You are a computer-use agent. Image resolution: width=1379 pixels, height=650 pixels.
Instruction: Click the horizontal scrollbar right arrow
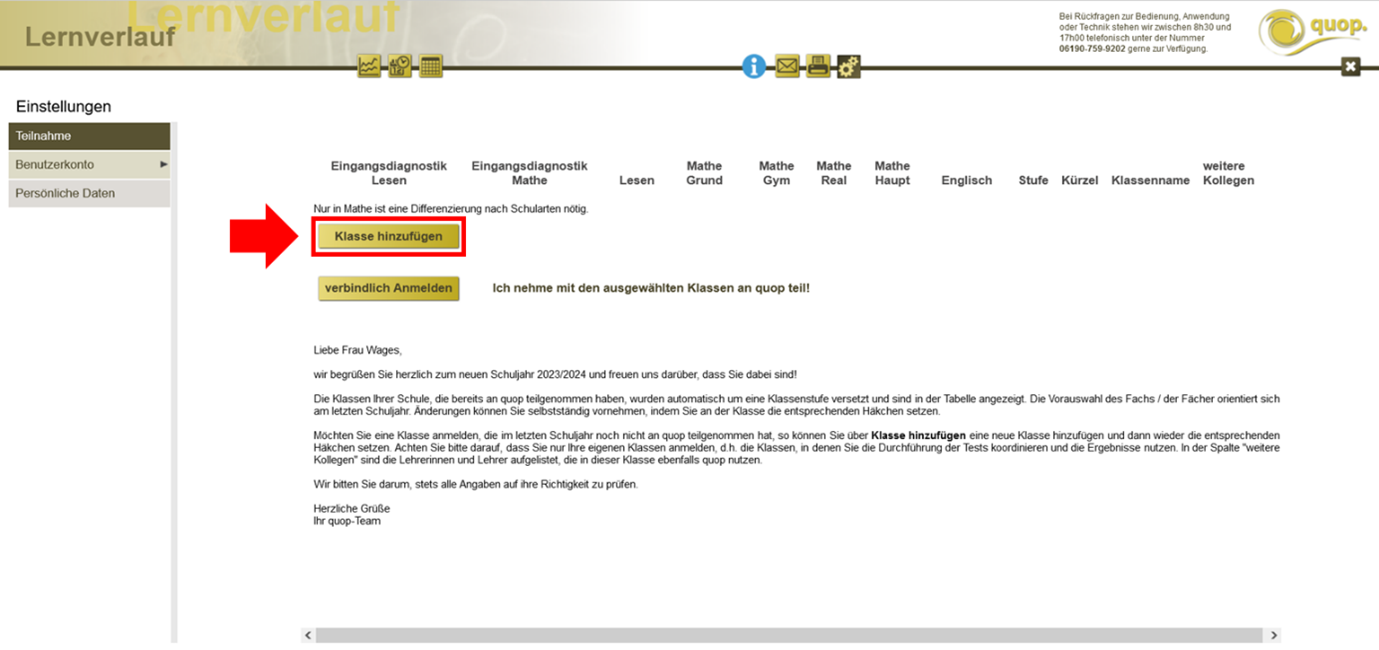[1273, 635]
